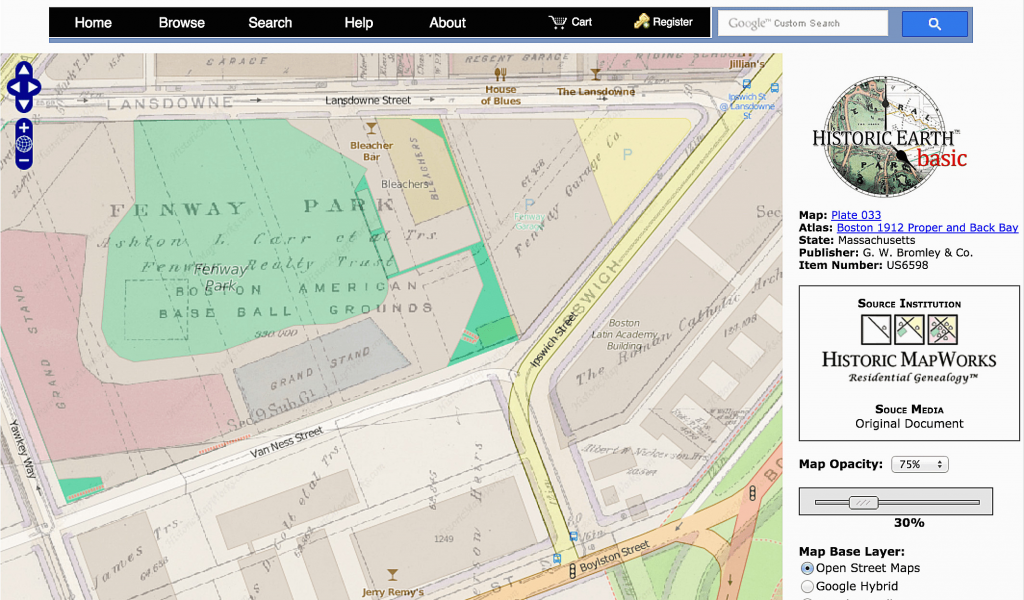The width and height of the screenshot is (1024, 600).
Task: Click the Historic Earth basic logo
Action: pyautogui.click(x=890, y=137)
